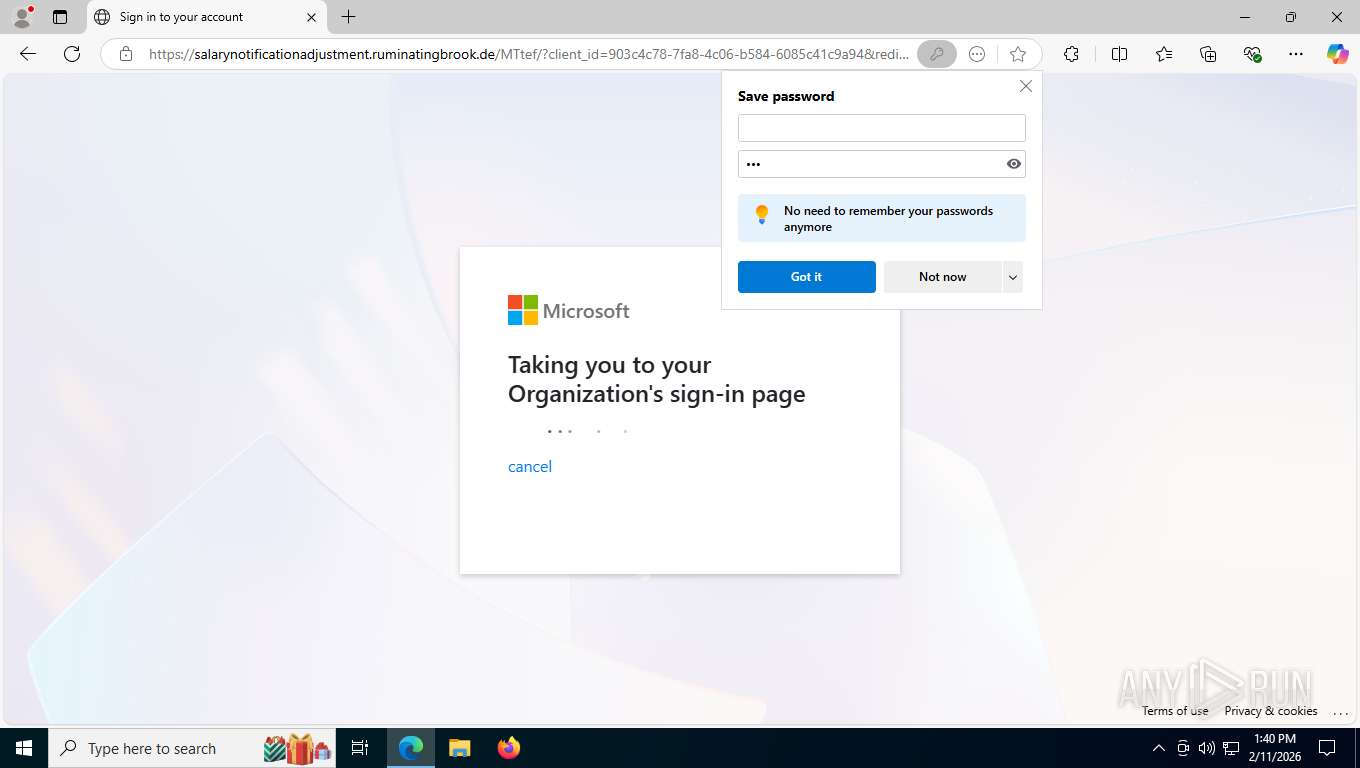Click the Not now button
Screen dimensions: 1360x768
point(942,277)
